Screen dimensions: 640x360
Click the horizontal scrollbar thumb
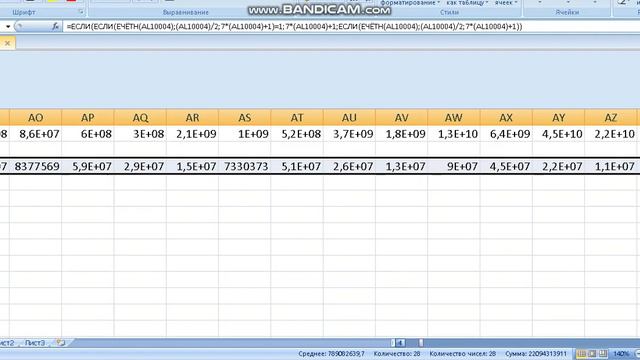pyautogui.click(x=420, y=343)
